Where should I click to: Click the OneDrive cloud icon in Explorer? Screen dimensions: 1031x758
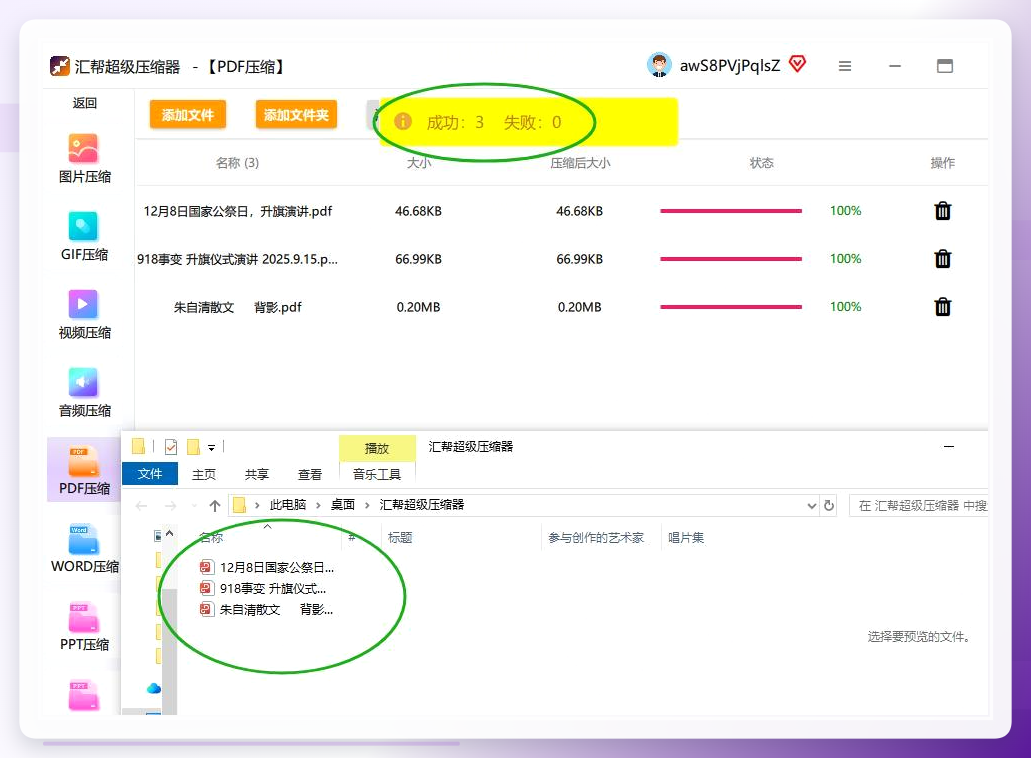tap(154, 688)
